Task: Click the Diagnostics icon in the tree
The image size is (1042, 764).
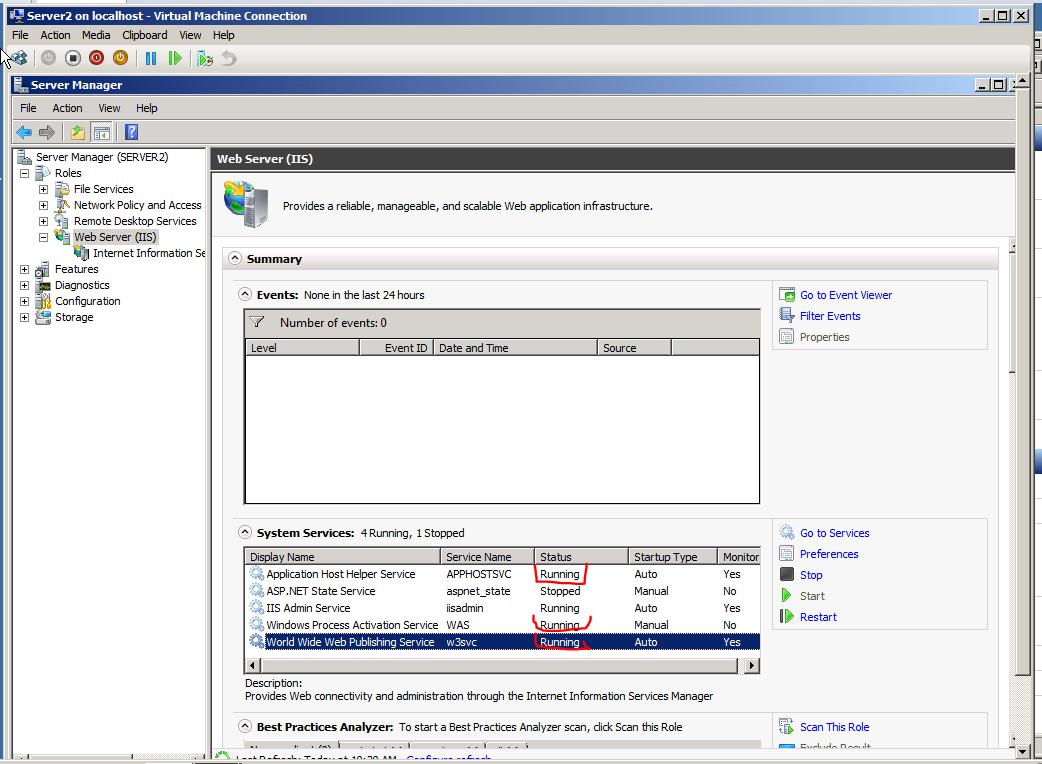Action: pos(43,285)
